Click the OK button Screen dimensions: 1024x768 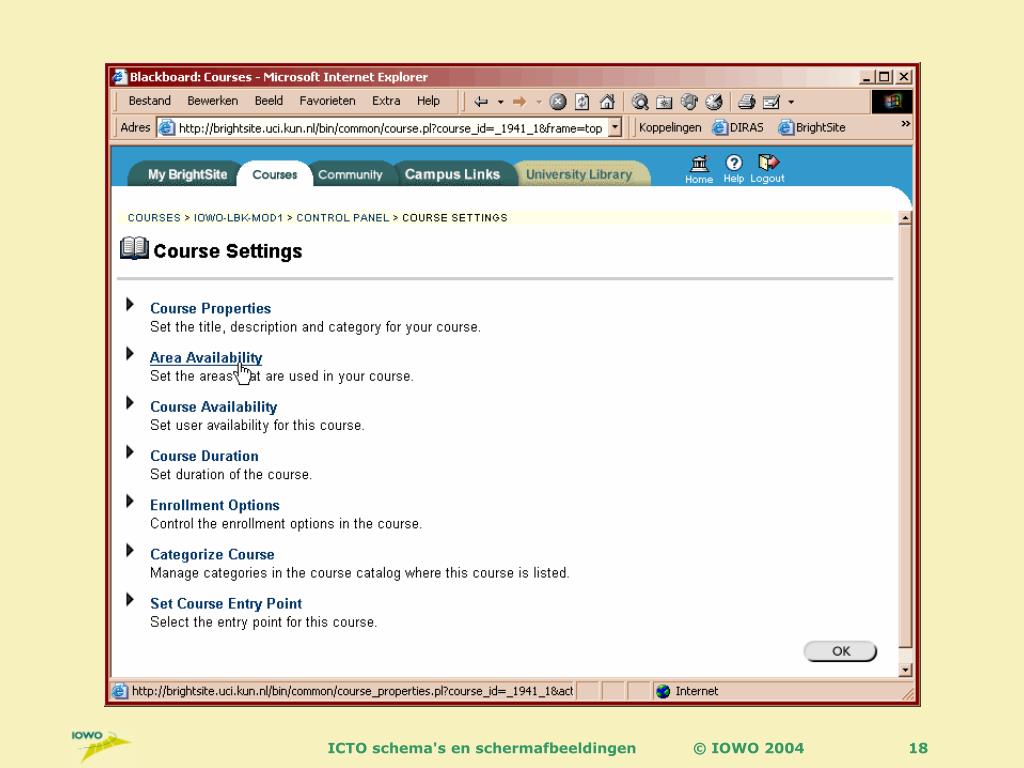click(x=840, y=651)
